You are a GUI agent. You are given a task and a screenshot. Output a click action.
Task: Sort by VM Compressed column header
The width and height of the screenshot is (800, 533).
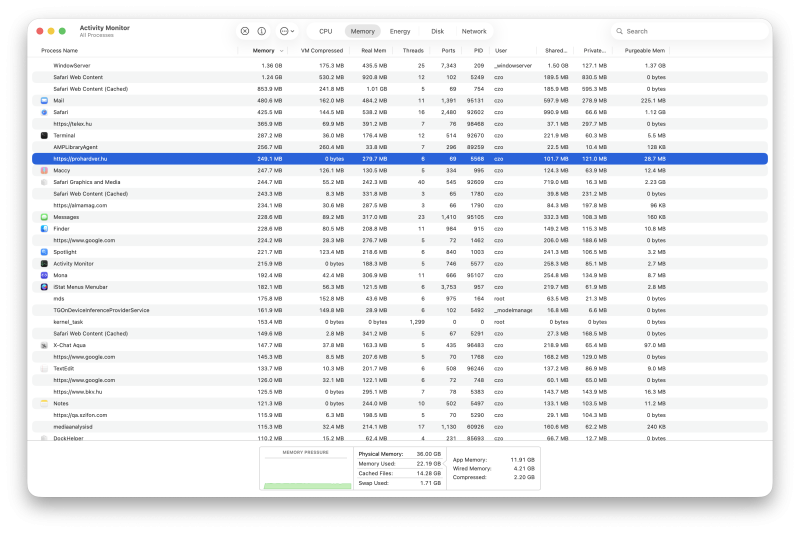(x=322, y=50)
